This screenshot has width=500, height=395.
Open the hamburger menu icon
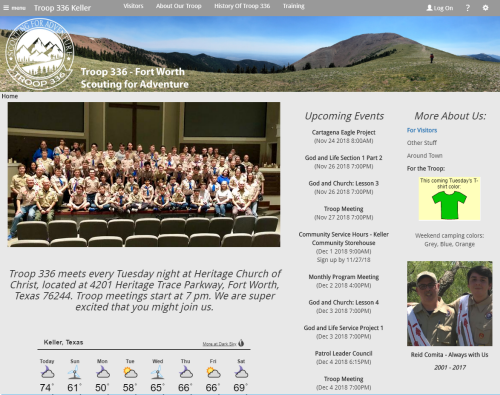coord(6,8)
